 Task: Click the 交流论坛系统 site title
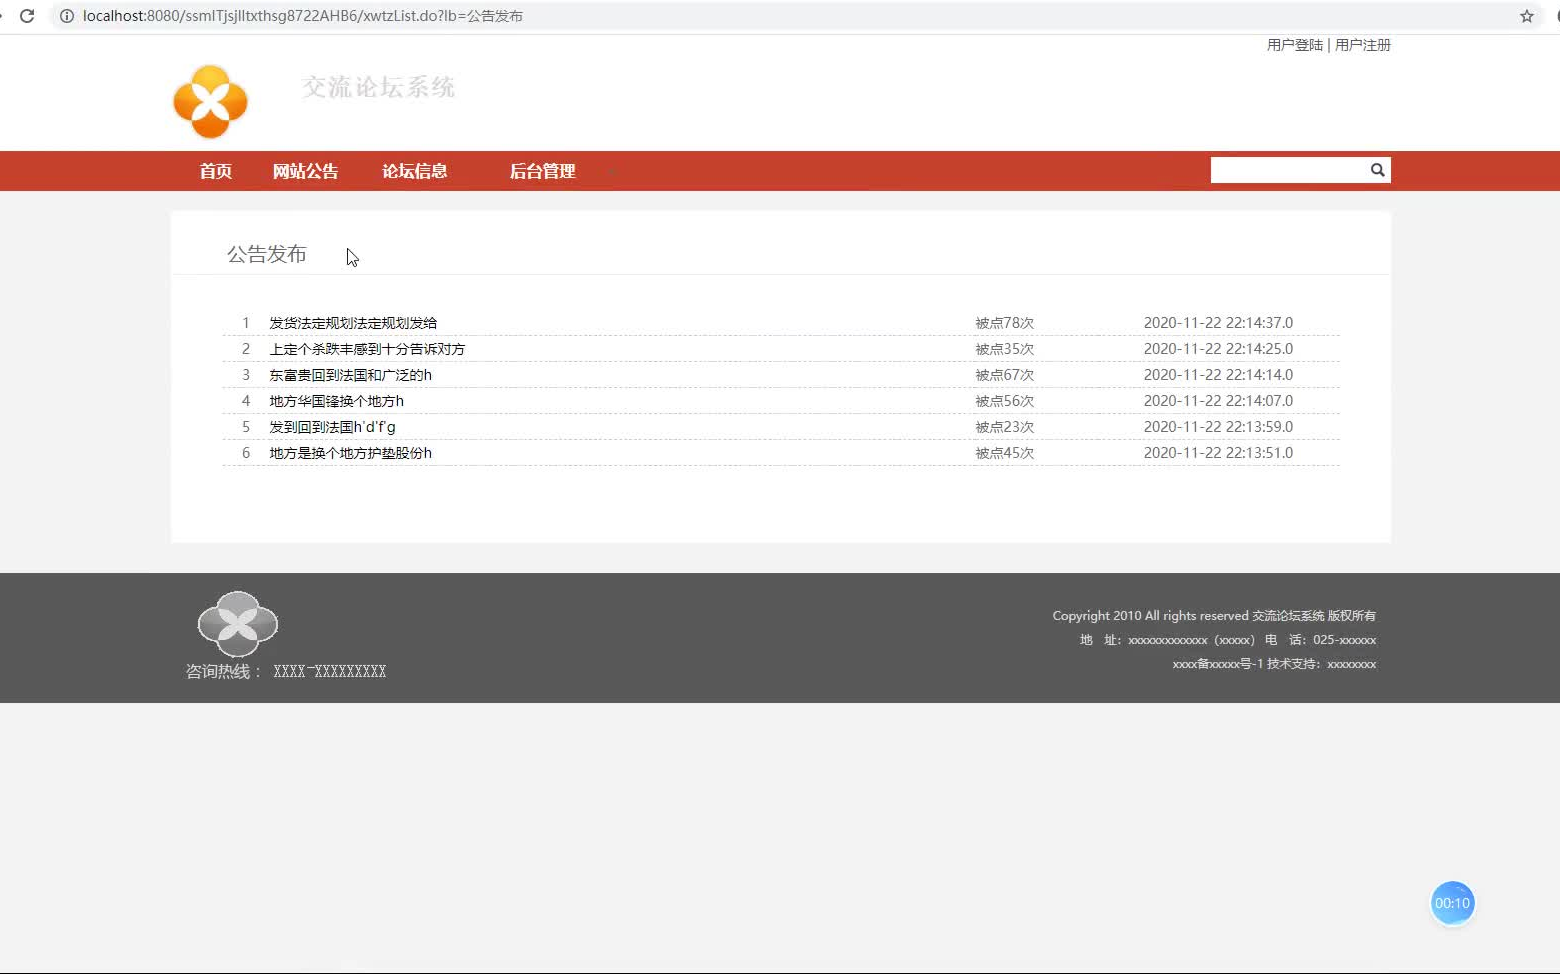pos(379,87)
